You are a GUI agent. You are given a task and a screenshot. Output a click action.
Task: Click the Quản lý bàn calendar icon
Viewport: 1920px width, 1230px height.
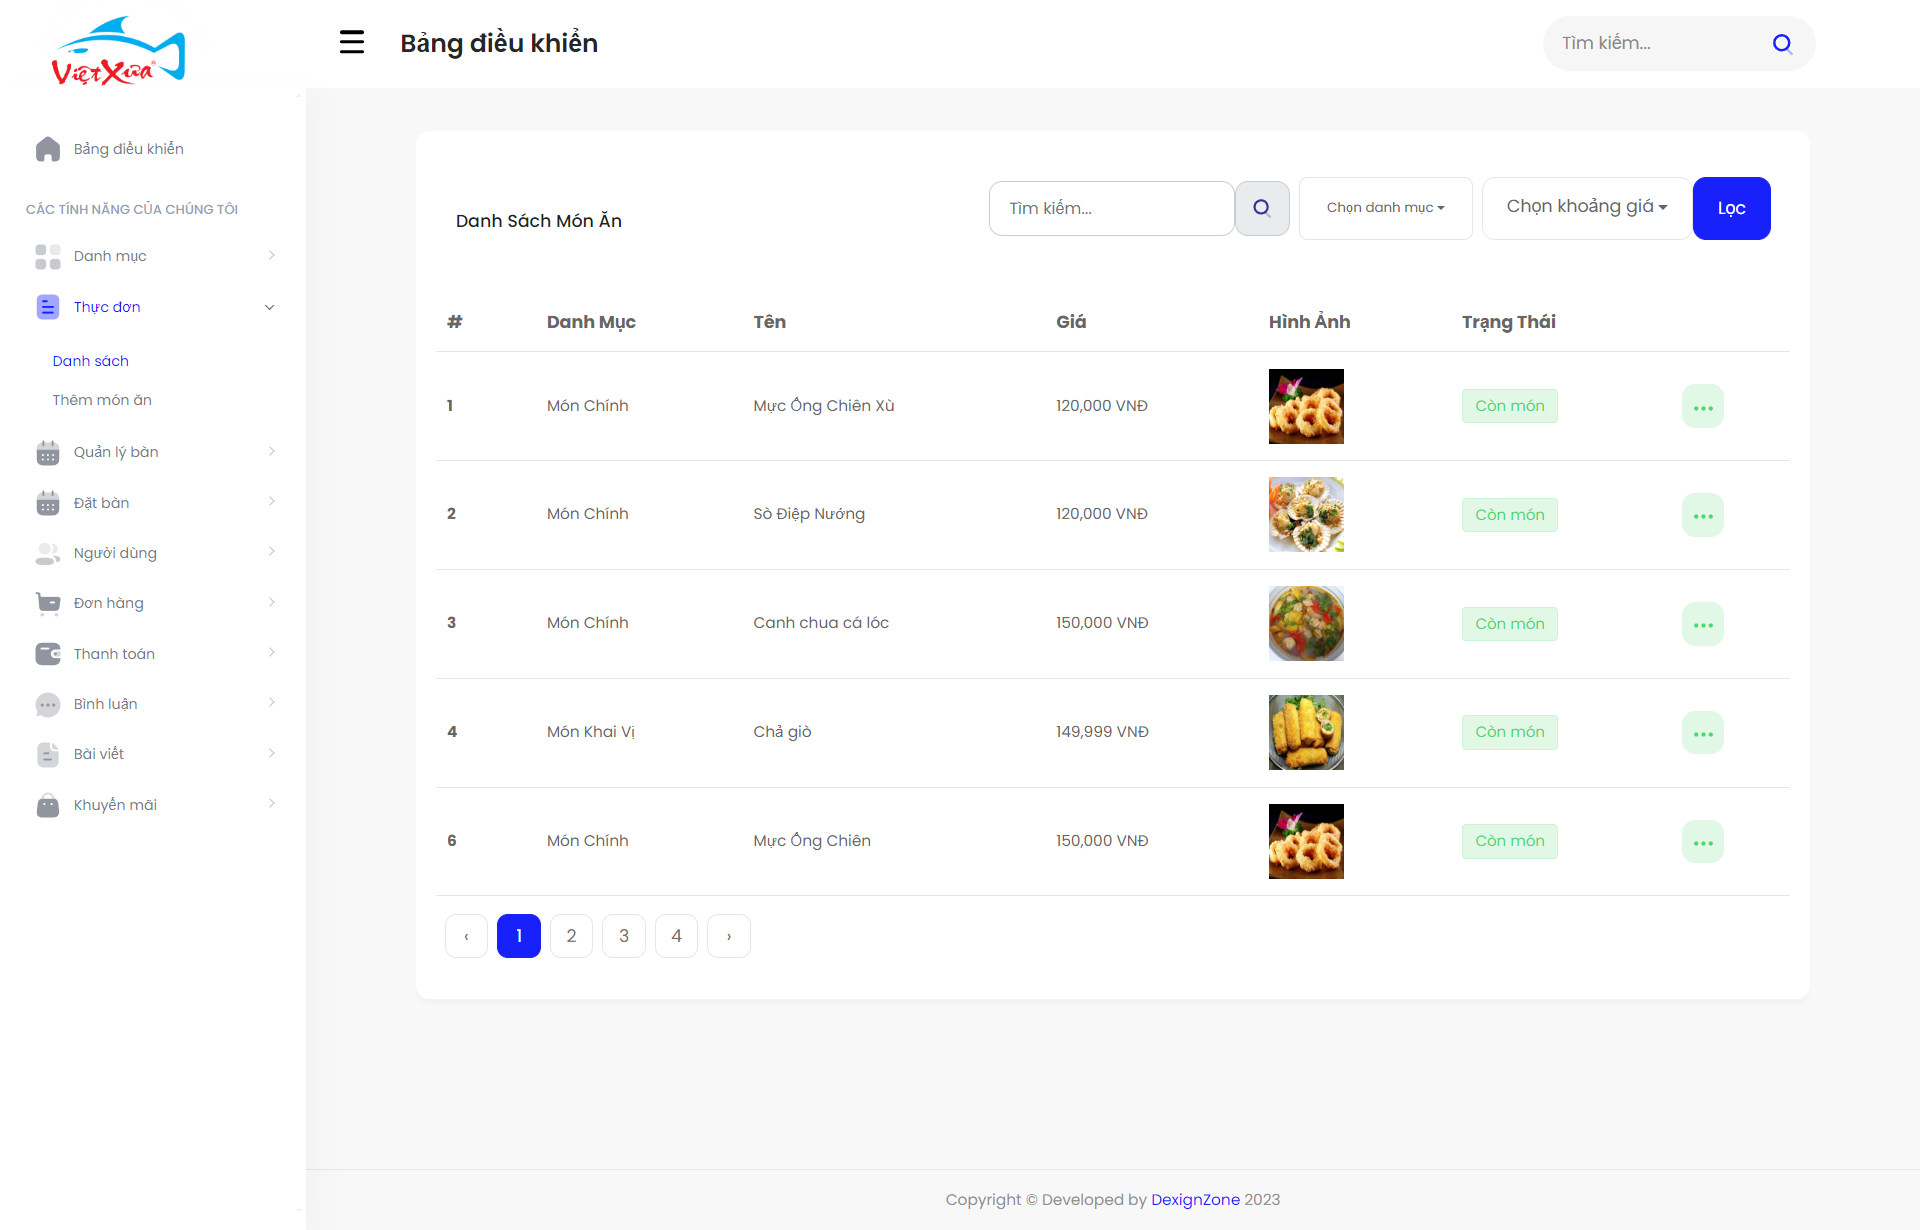point(48,453)
